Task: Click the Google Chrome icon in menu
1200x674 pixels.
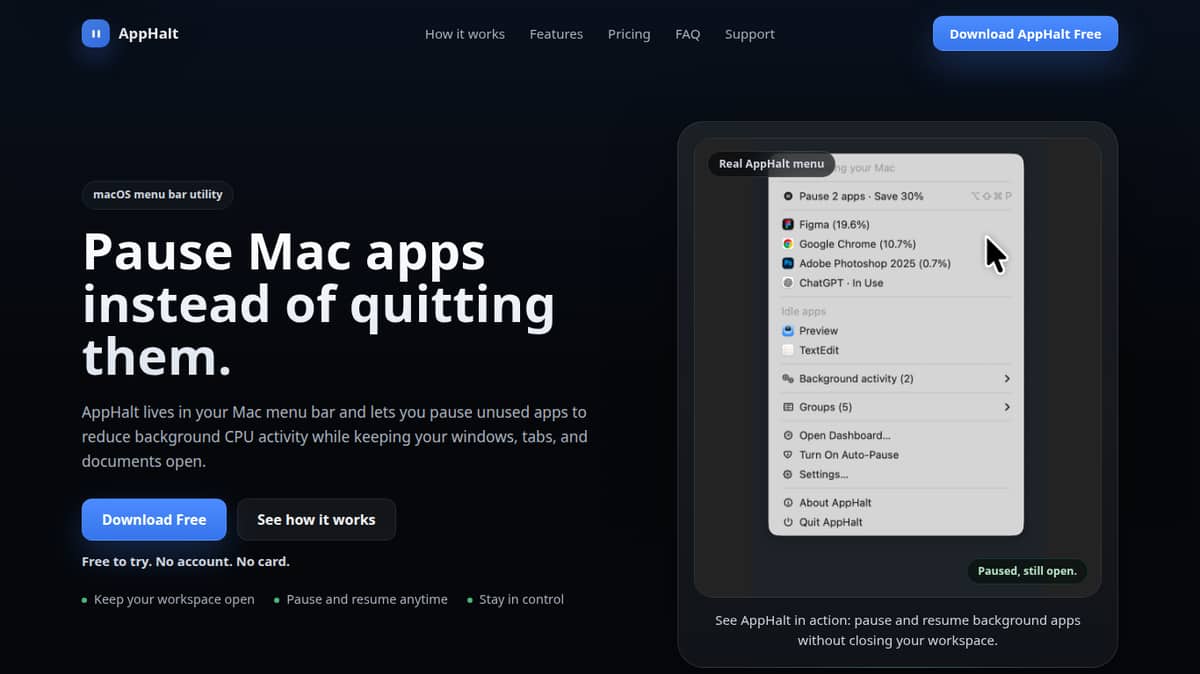Action: coord(788,244)
